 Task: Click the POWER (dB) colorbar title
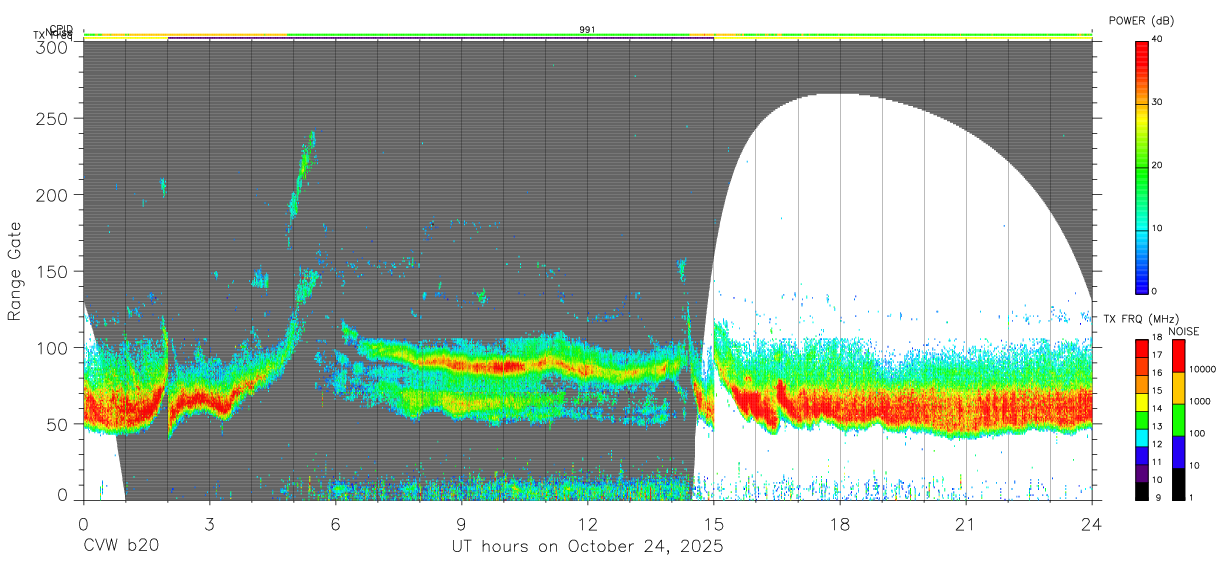[x=1143, y=20]
